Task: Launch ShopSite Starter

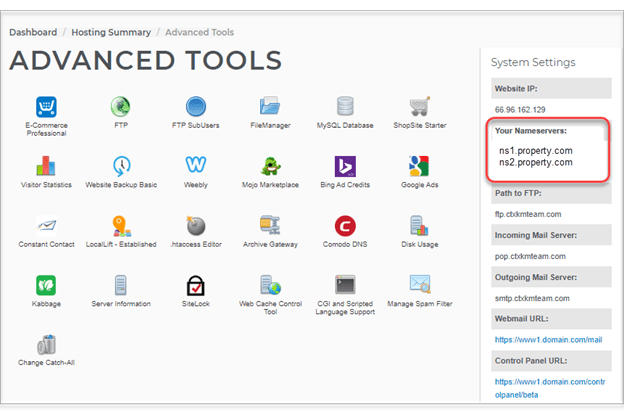Action: point(419,108)
